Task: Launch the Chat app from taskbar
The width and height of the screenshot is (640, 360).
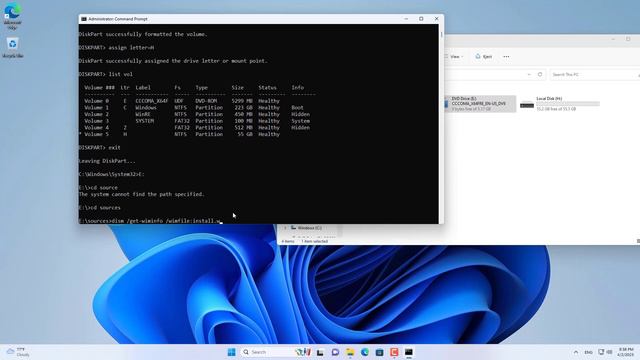Action: point(335,352)
